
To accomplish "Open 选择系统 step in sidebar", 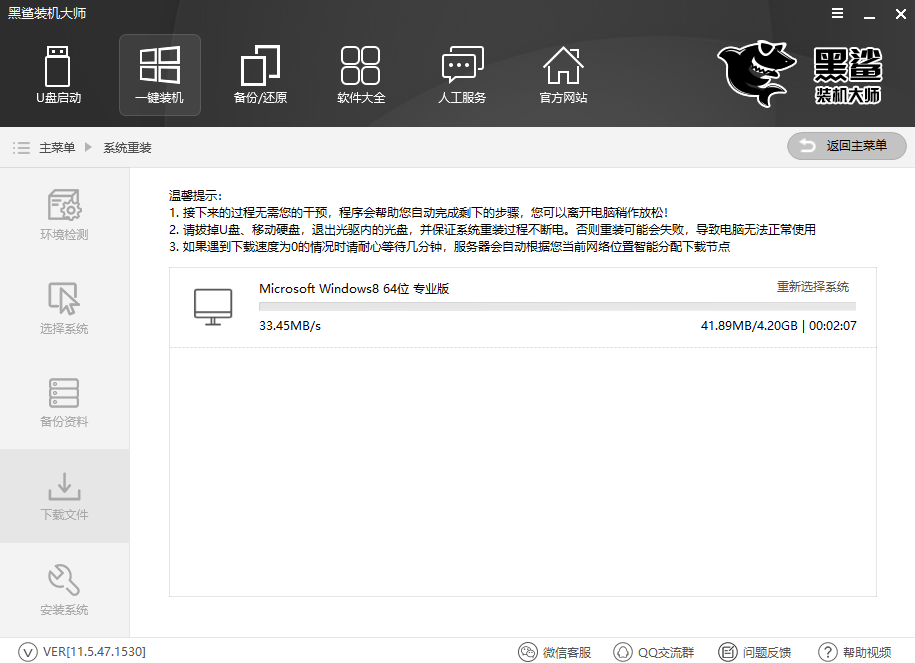I will click(x=64, y=308).
